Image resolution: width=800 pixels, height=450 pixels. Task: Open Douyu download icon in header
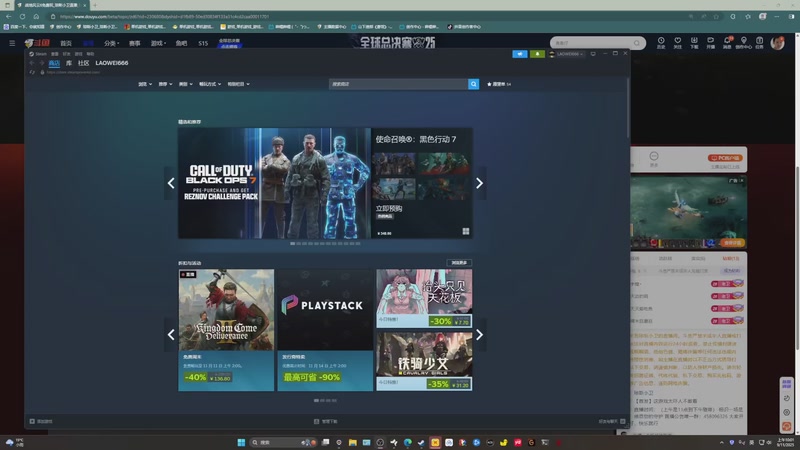[x=694, y=42]
